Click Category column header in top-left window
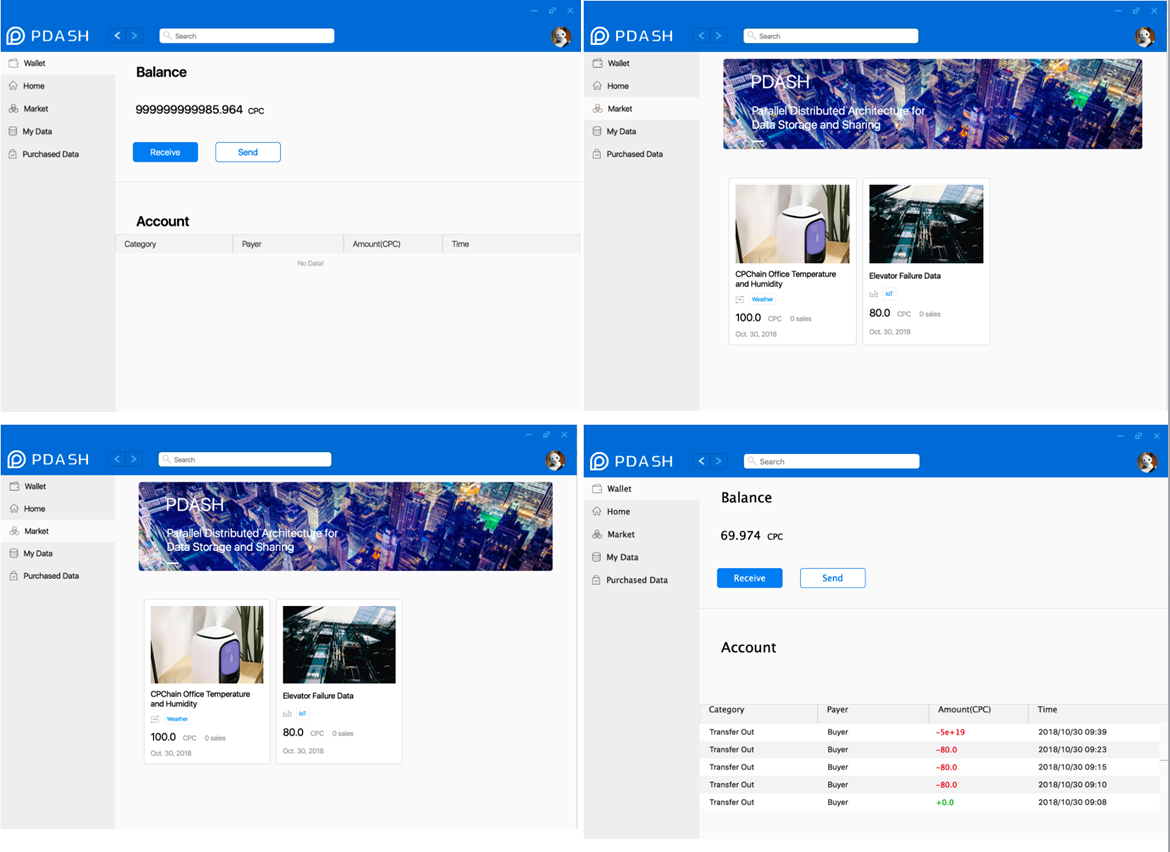This screenshot has width=1170, height=852. tap(174, 244)
